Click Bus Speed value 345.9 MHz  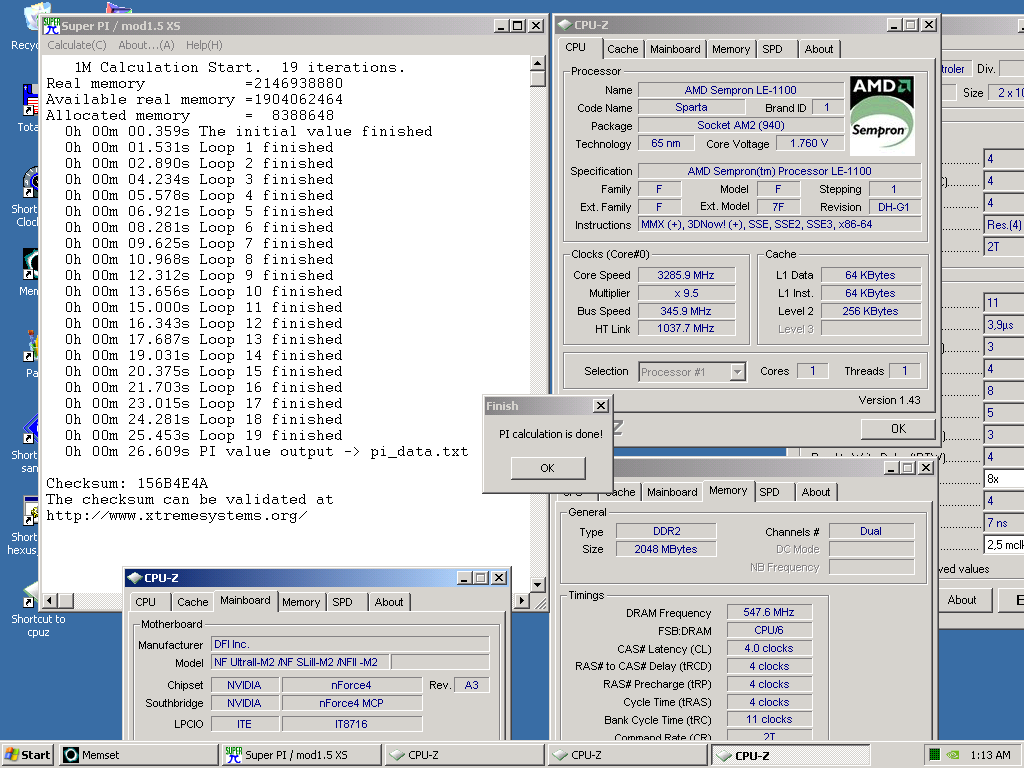pos(686,312)
